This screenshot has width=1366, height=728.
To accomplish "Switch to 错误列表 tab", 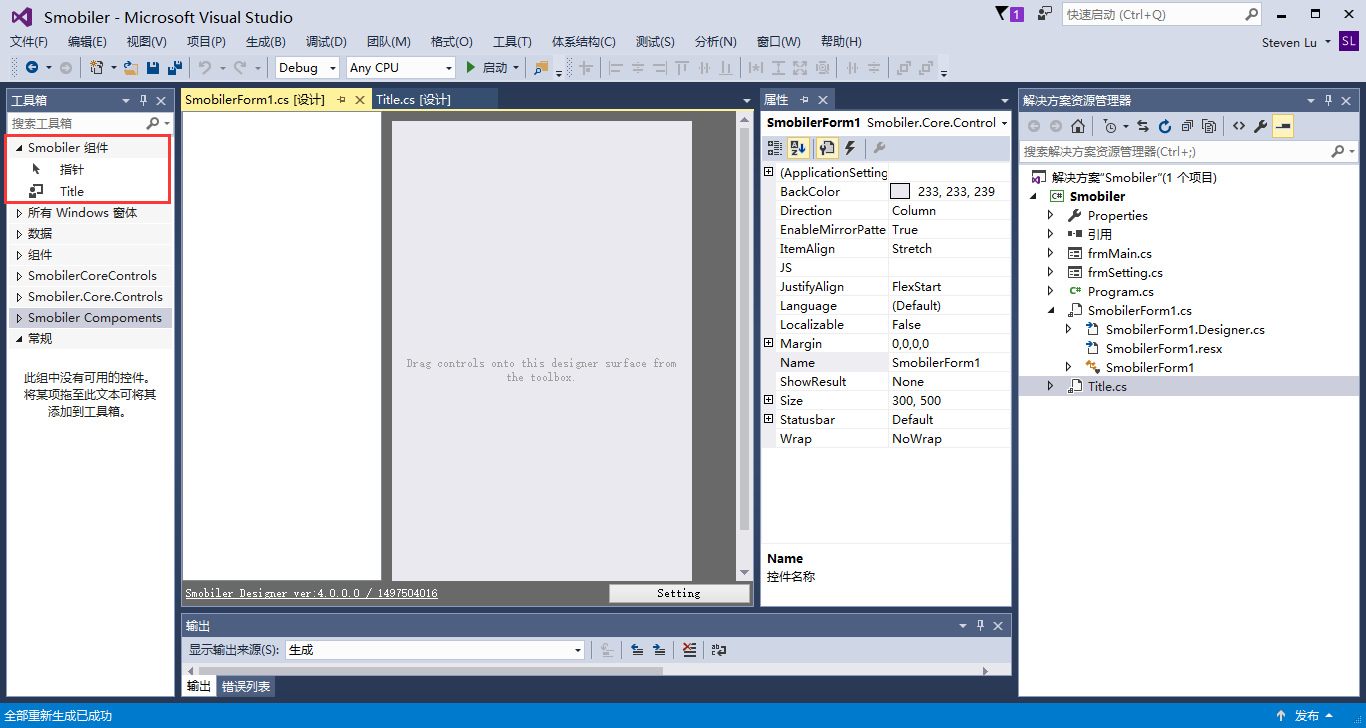I will pyautogui.click(x=246, y=687).
